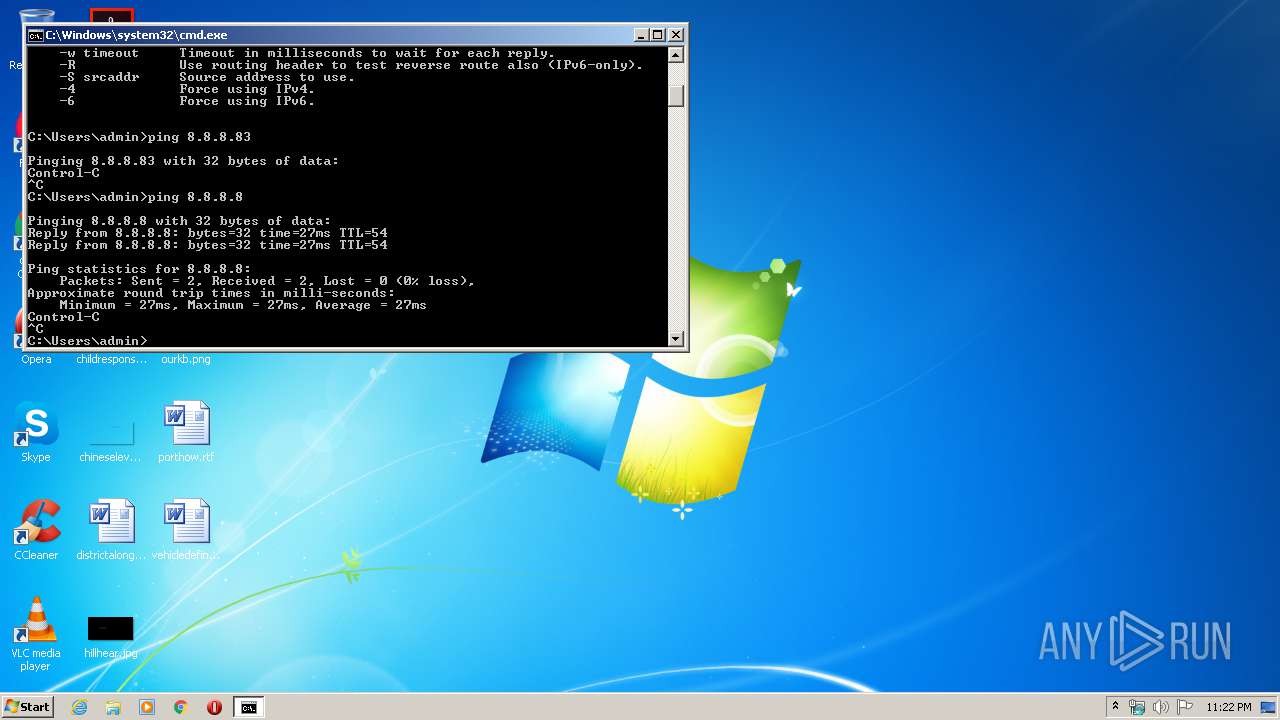Click the 'Ping statistics for 8.8.8.8:' line
Image resolution: width=1280 pixels, height=720 pixels.
pyautogui.click(x=140, y=269)
